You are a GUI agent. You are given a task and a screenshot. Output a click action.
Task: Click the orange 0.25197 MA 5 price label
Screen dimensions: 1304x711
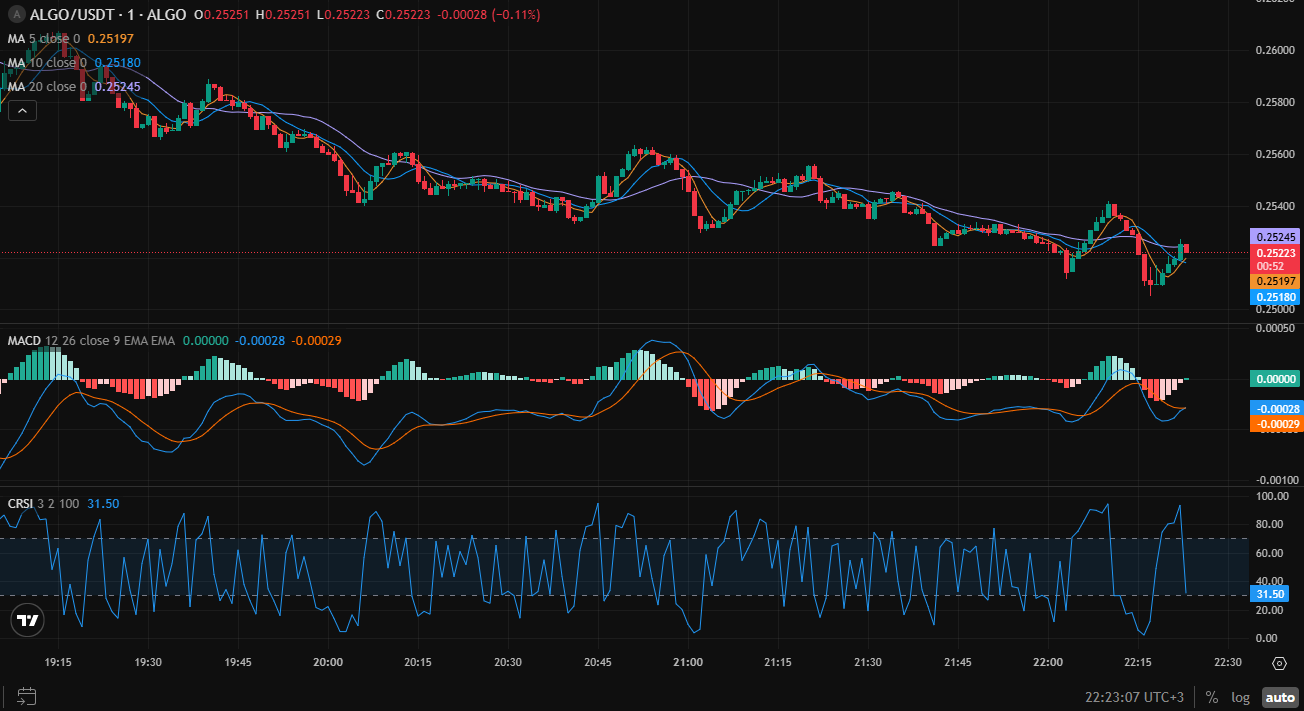coord(1276,282)
